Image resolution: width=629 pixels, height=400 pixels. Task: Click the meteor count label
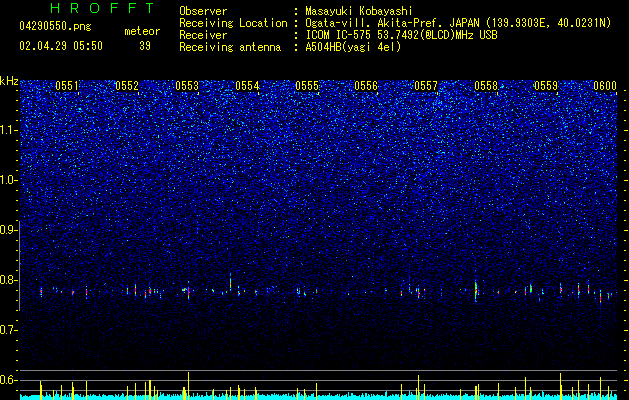pos(142,31)
